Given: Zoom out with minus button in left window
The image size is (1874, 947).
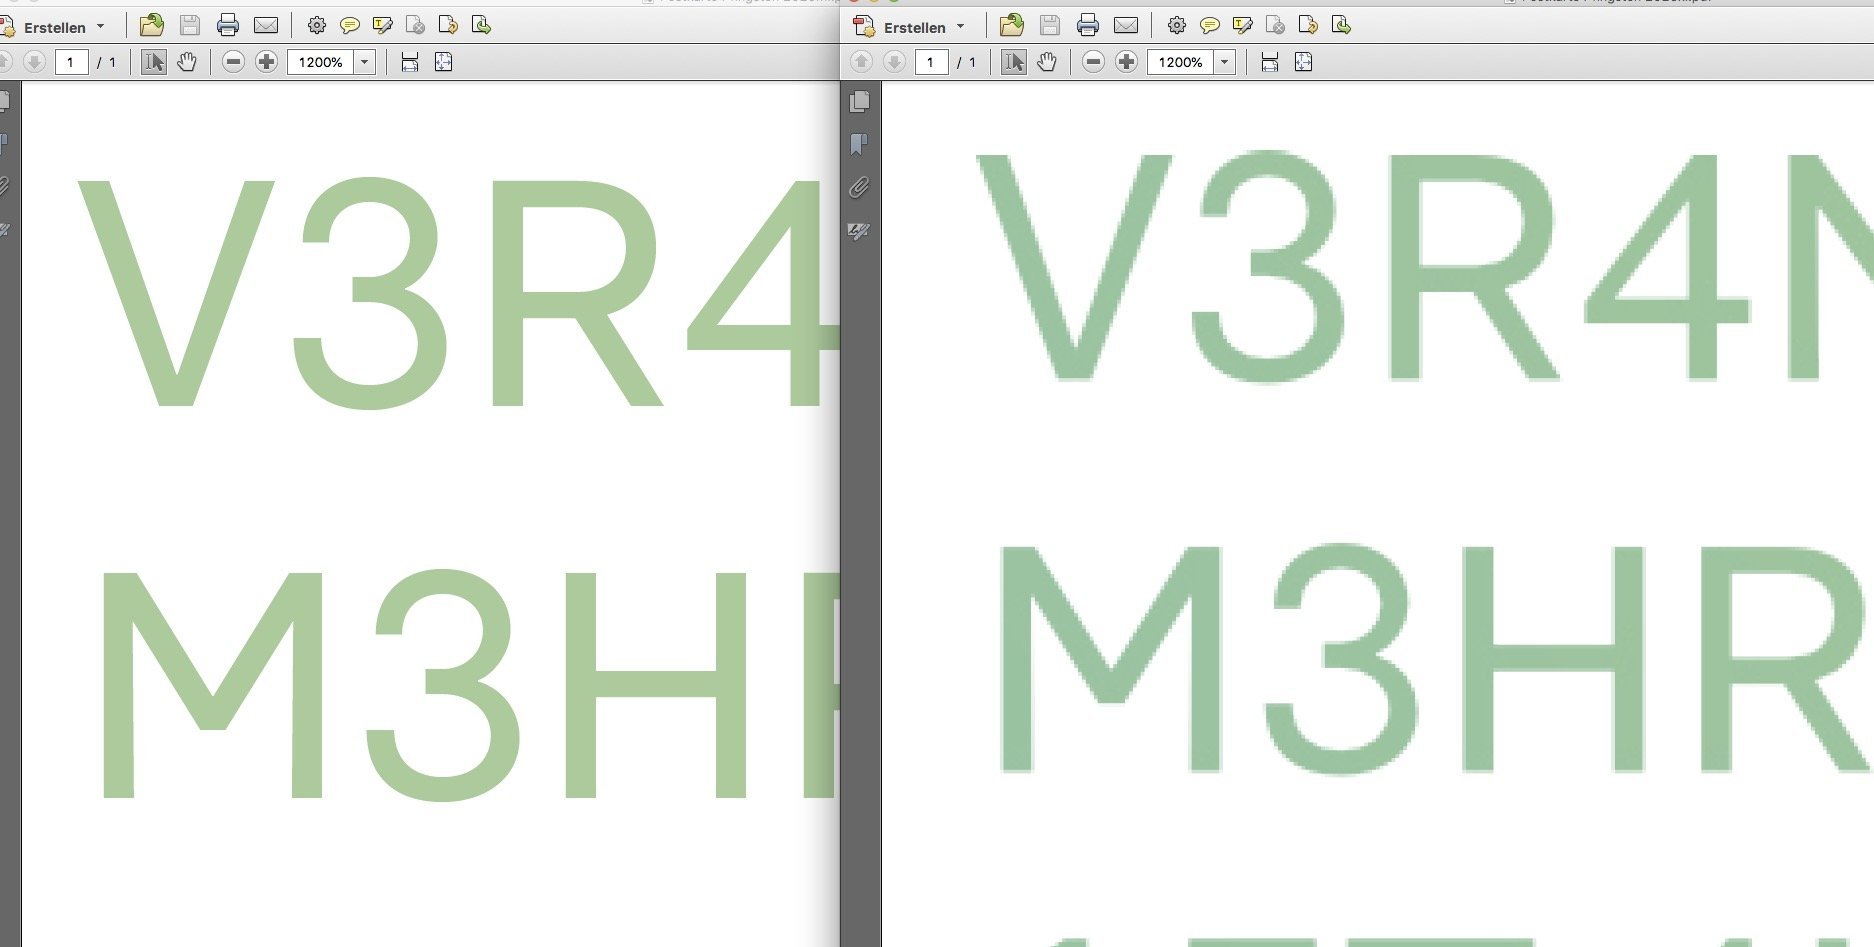Looking at the screenshot, I should tap(233, 62).
